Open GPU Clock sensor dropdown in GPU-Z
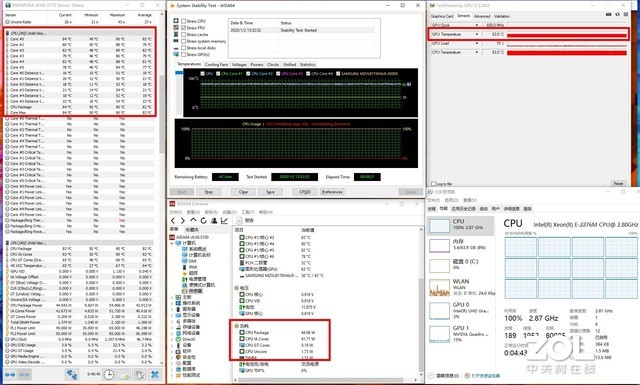The height and width of the screenshot is (385, 640). (x=476, y=25)
